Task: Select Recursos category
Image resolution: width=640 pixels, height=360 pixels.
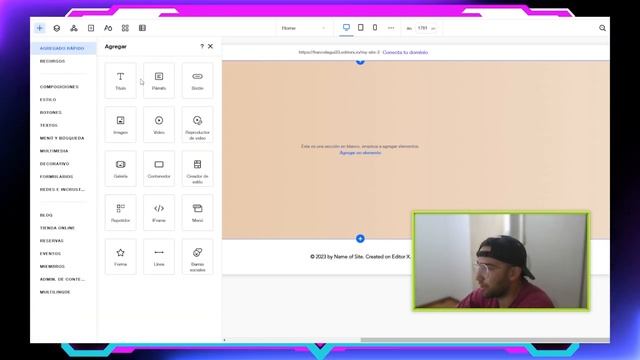Action: click(x=52, y=61)
